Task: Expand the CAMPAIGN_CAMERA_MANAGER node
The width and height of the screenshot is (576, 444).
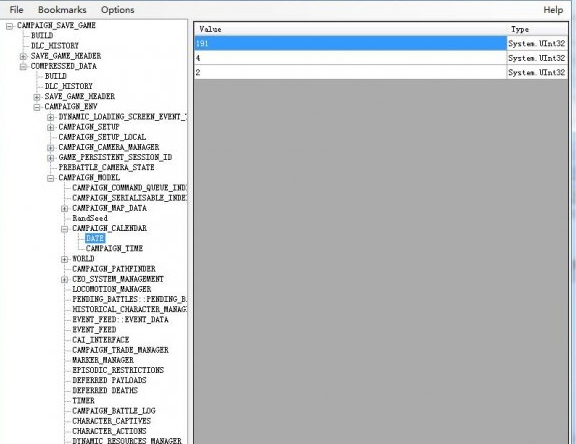Action: (x=51, y=148)
